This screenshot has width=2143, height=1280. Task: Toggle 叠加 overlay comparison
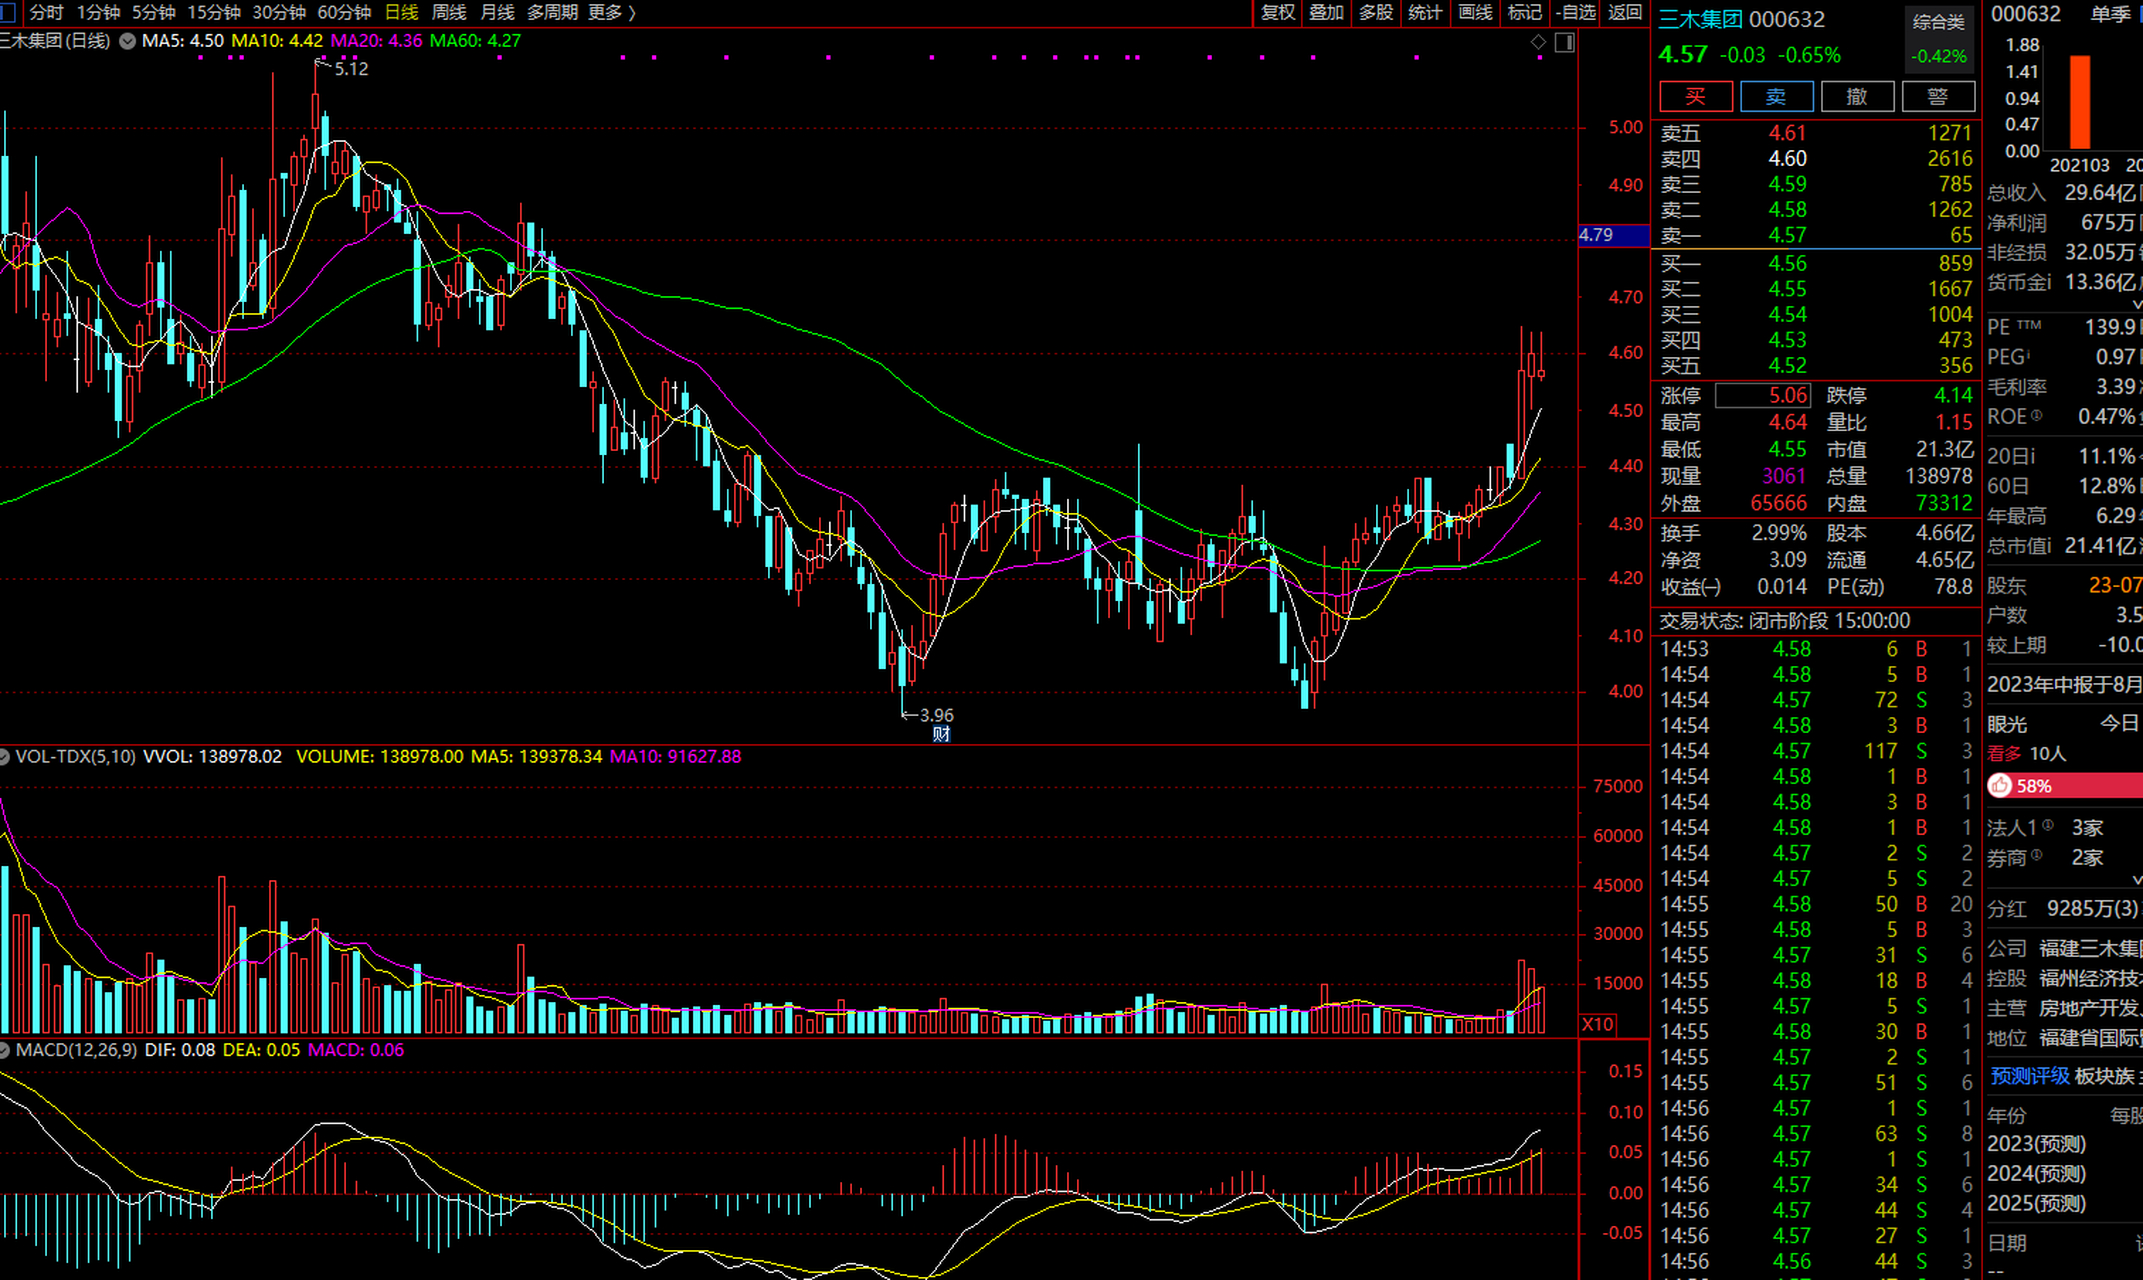tap(1327, 12)
